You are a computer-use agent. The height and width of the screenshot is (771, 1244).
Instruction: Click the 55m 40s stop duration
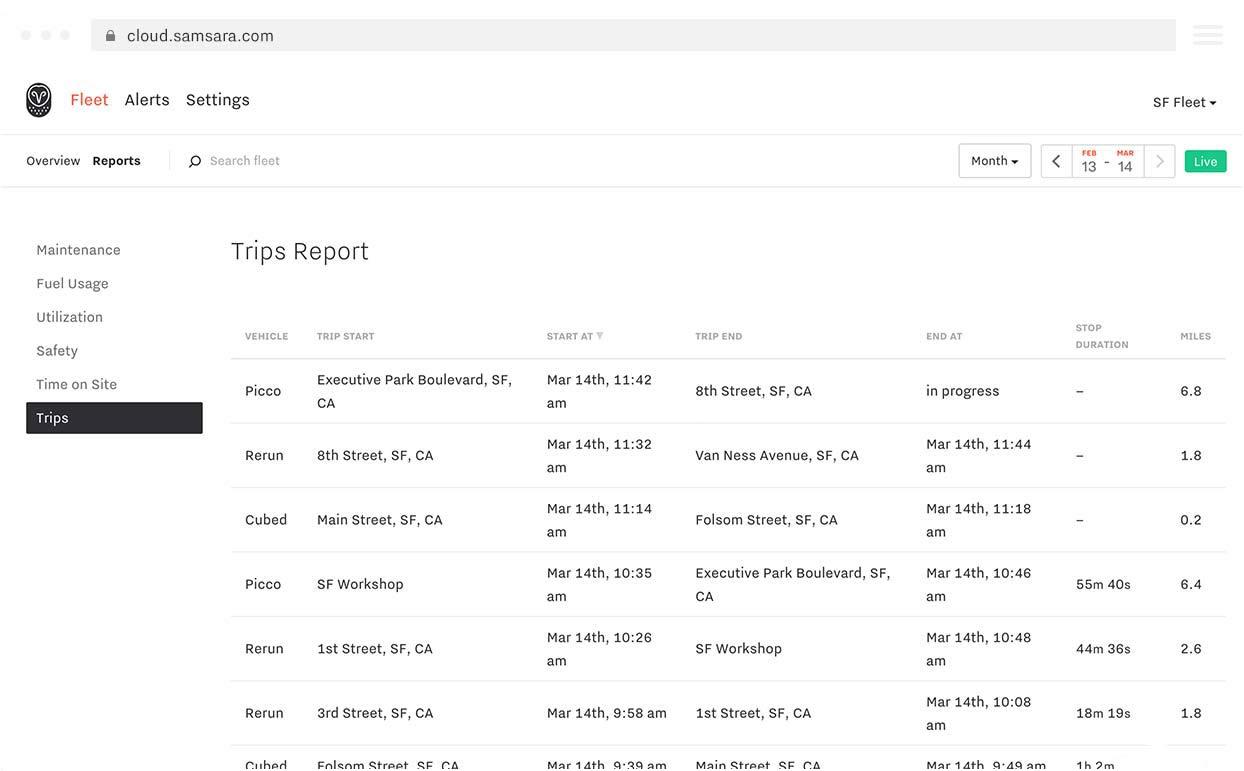1103,584
